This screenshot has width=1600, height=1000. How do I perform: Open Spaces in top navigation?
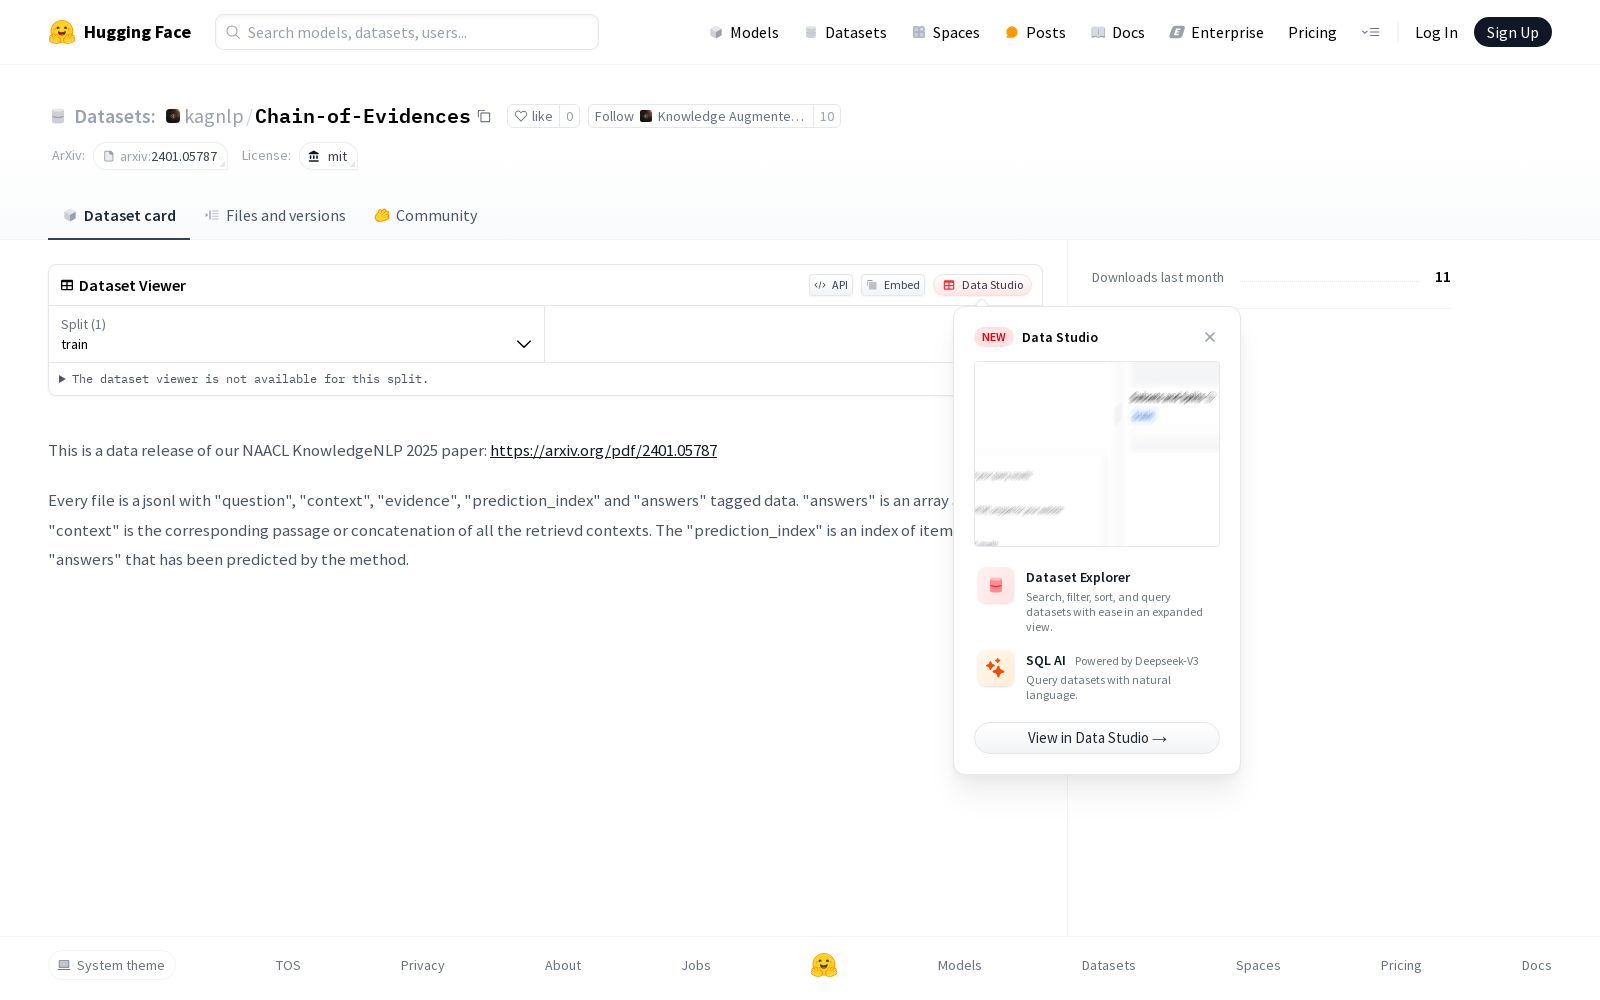tap(946, 32)
